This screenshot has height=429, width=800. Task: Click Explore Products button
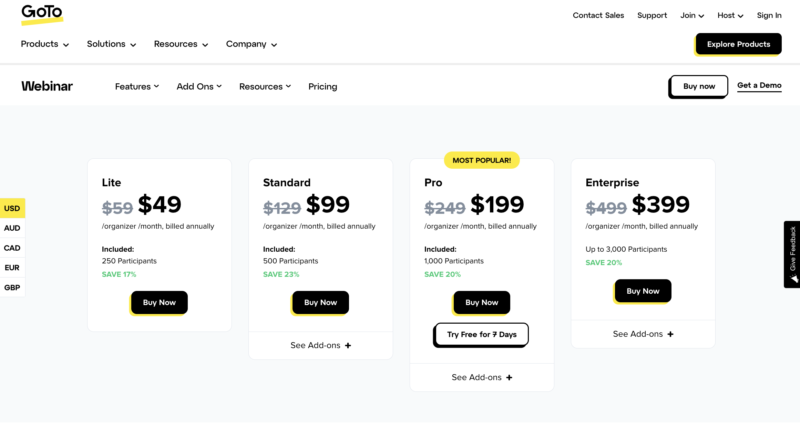(x=738, y=44)
